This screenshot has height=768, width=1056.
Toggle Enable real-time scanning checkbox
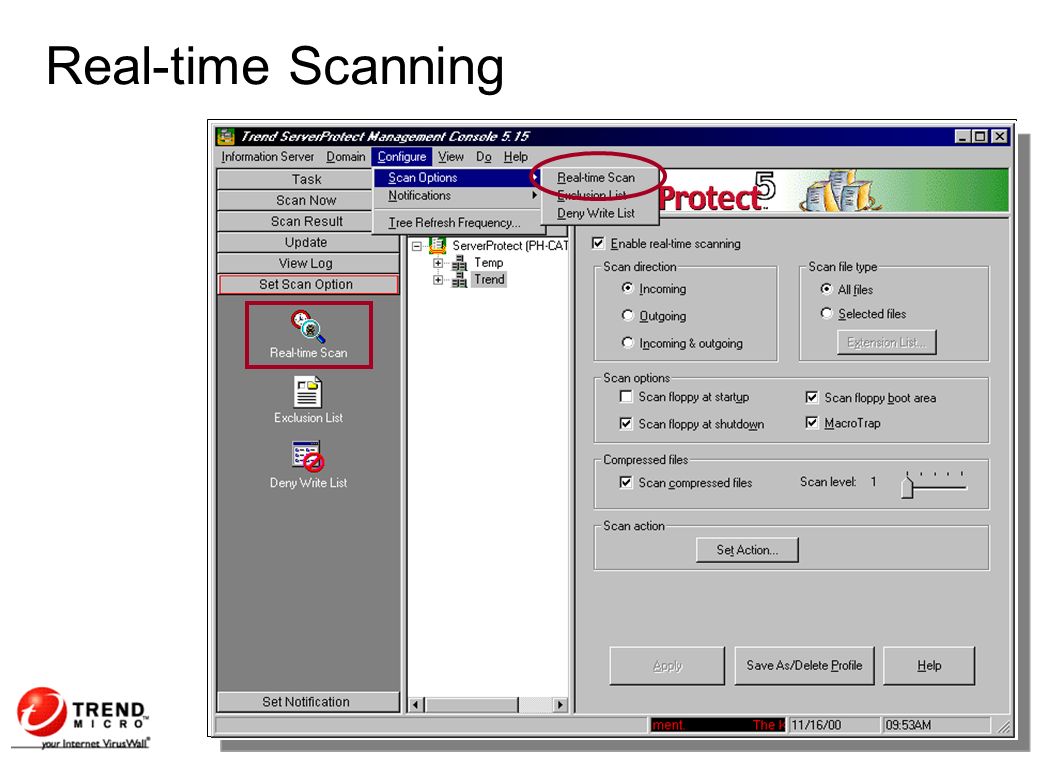[598, 243]
